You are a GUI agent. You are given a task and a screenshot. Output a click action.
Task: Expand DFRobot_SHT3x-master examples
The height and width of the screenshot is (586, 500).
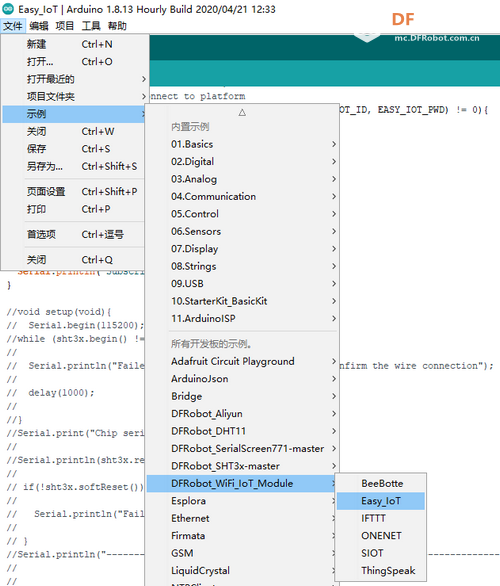click(x=243, y=466)
